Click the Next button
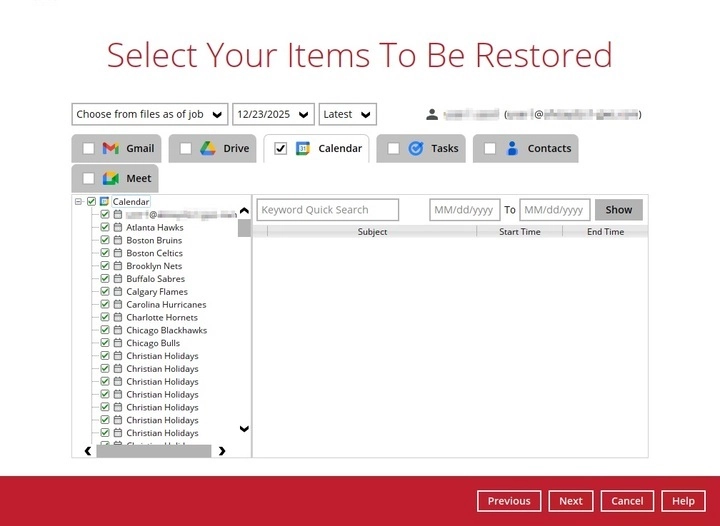This screenshot has height=526, width=720. click(x=570, y=501)
